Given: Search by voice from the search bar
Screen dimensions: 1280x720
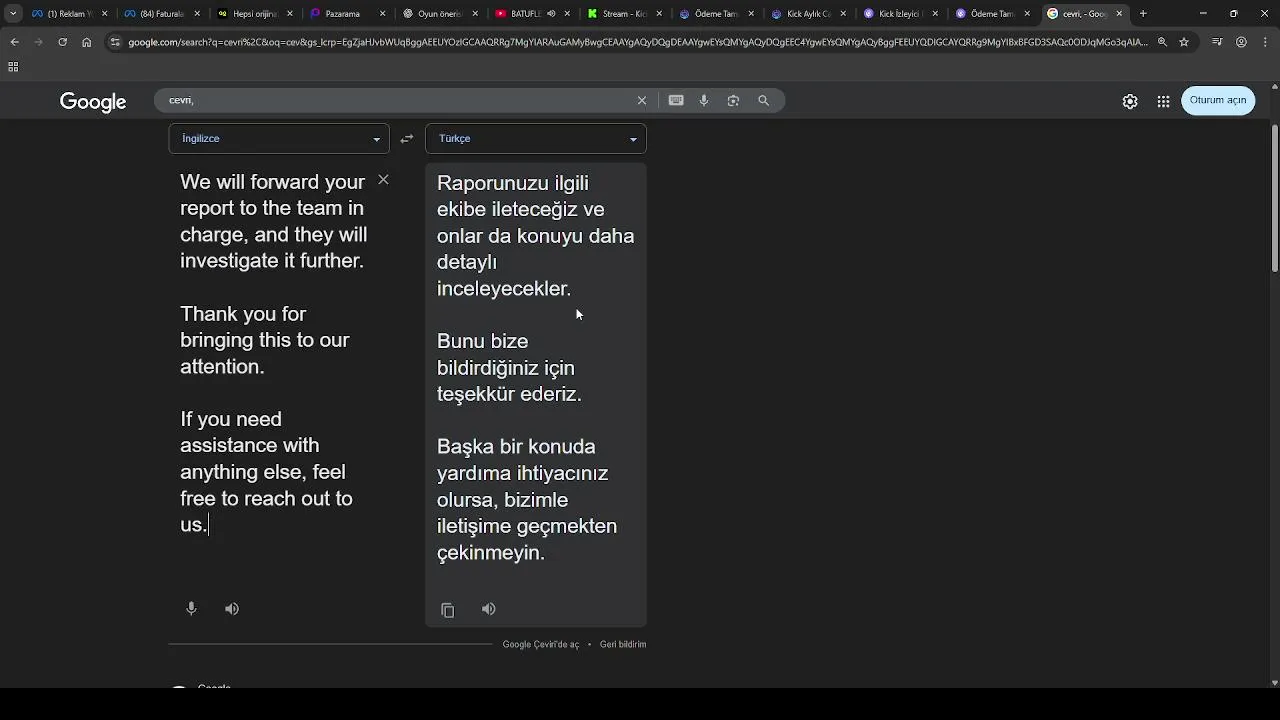Looking at the screenshot, I should click(704, 100).
